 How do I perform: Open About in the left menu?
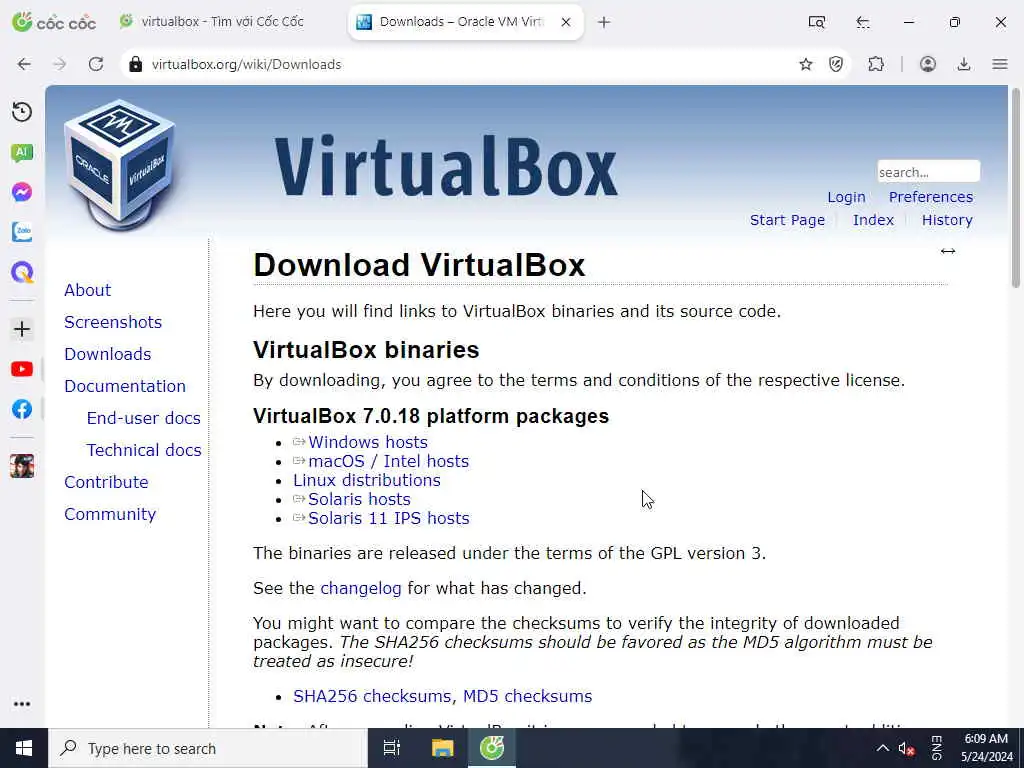coord(88,290)
